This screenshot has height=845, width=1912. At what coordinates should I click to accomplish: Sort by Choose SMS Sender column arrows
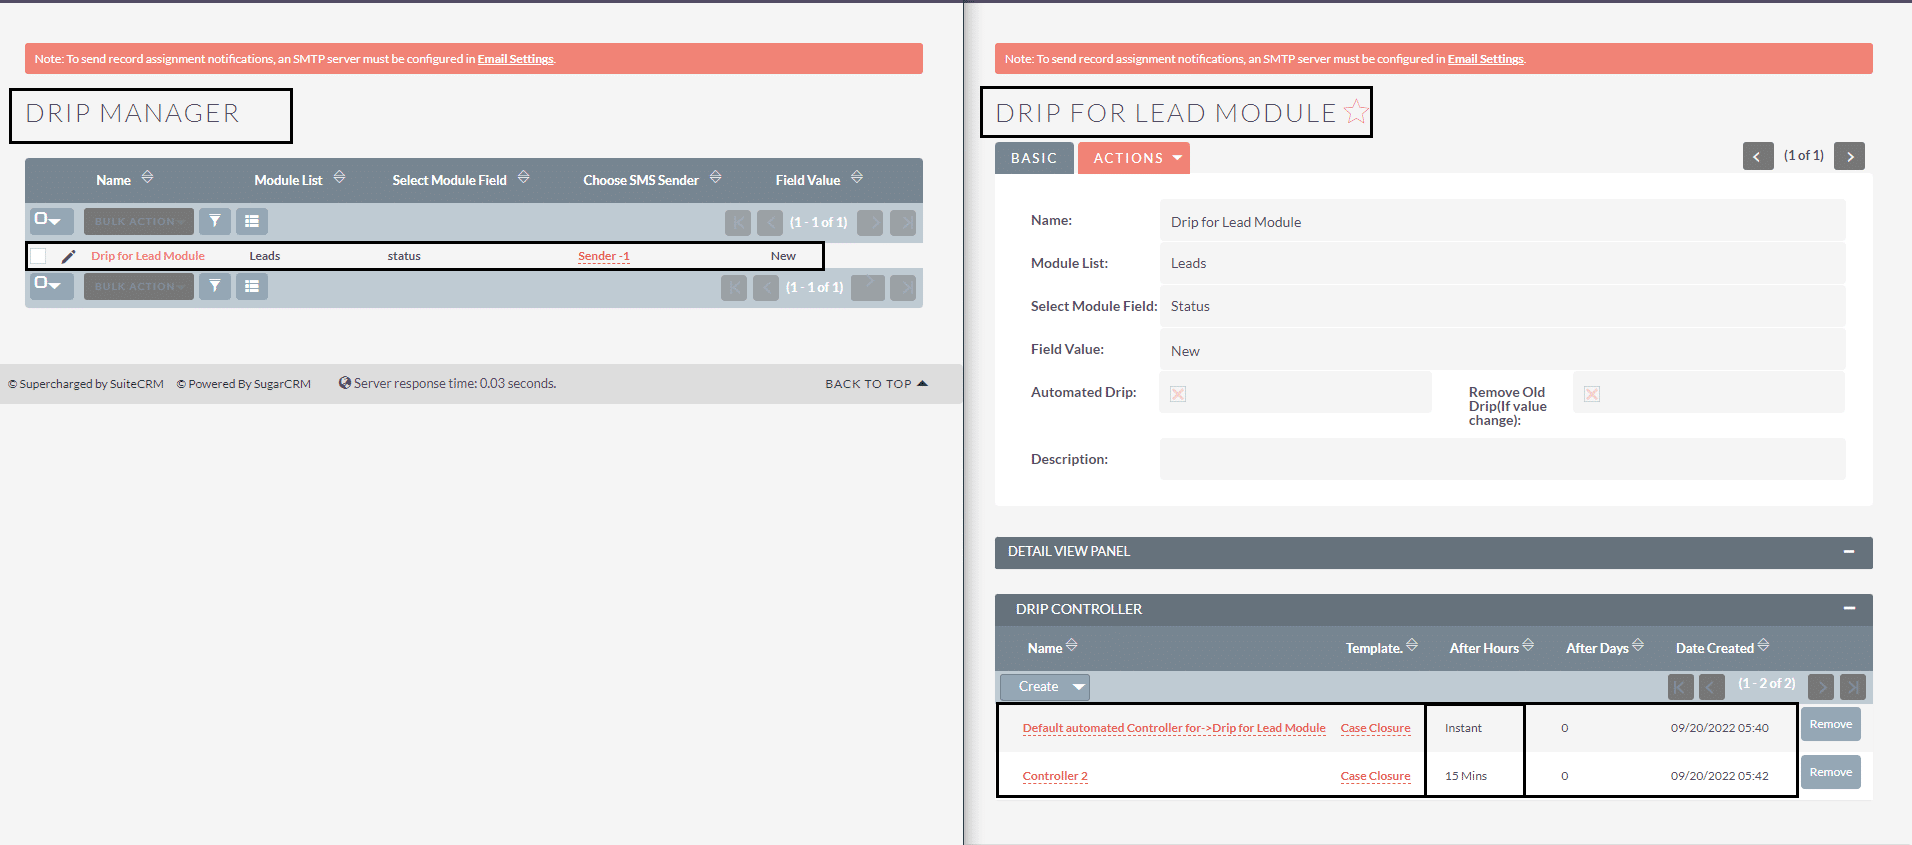click(715, 177)
